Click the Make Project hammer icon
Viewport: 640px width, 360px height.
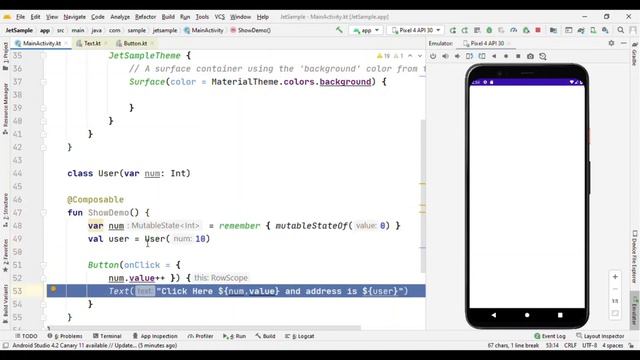click(339, 30)
